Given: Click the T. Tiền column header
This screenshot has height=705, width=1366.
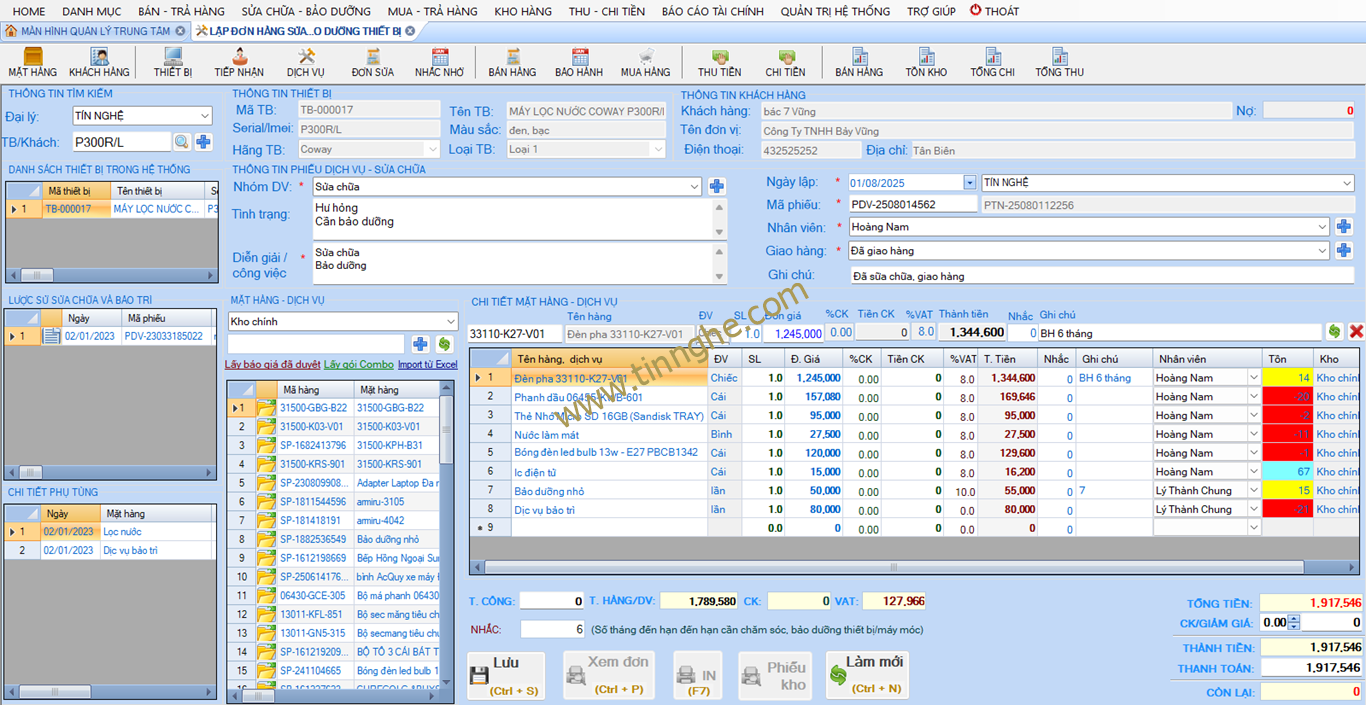Looking at the screenshot, I should pyautogui.click(x=1007, y=359).
